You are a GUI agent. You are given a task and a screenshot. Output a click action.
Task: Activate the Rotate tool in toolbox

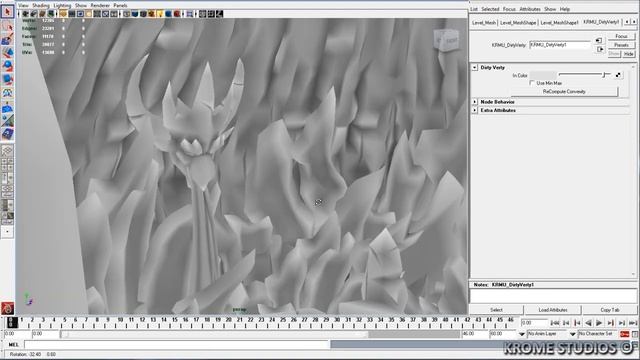7,66
